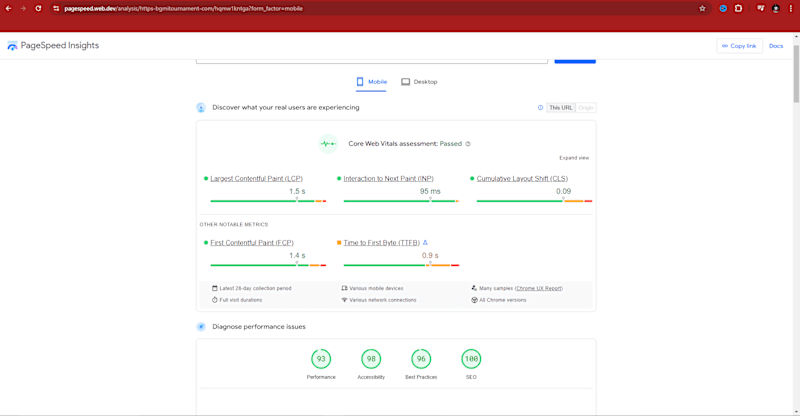Image resolution: width=800 pixels, height=416 pixels.
Task: Open the Docs link
Action: pos(776,46)
